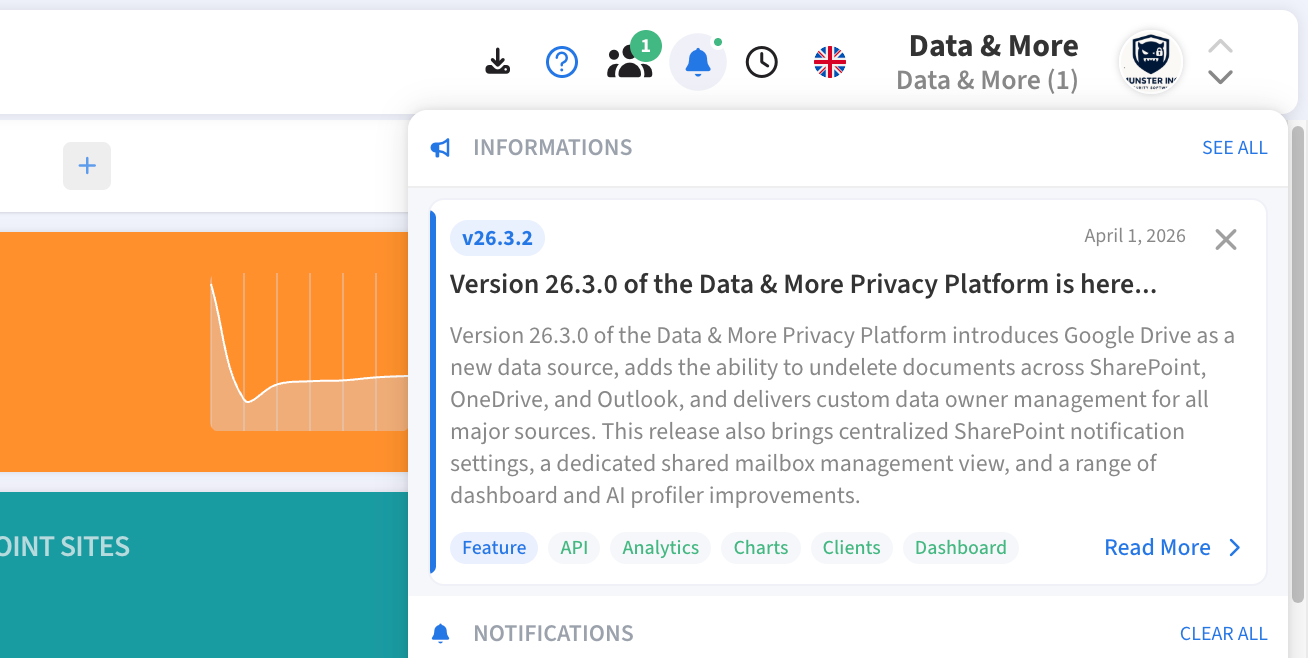The width and height of the screenshot is (1308, 658).
Task: Click the plus add button
Action: coord(87,166)
